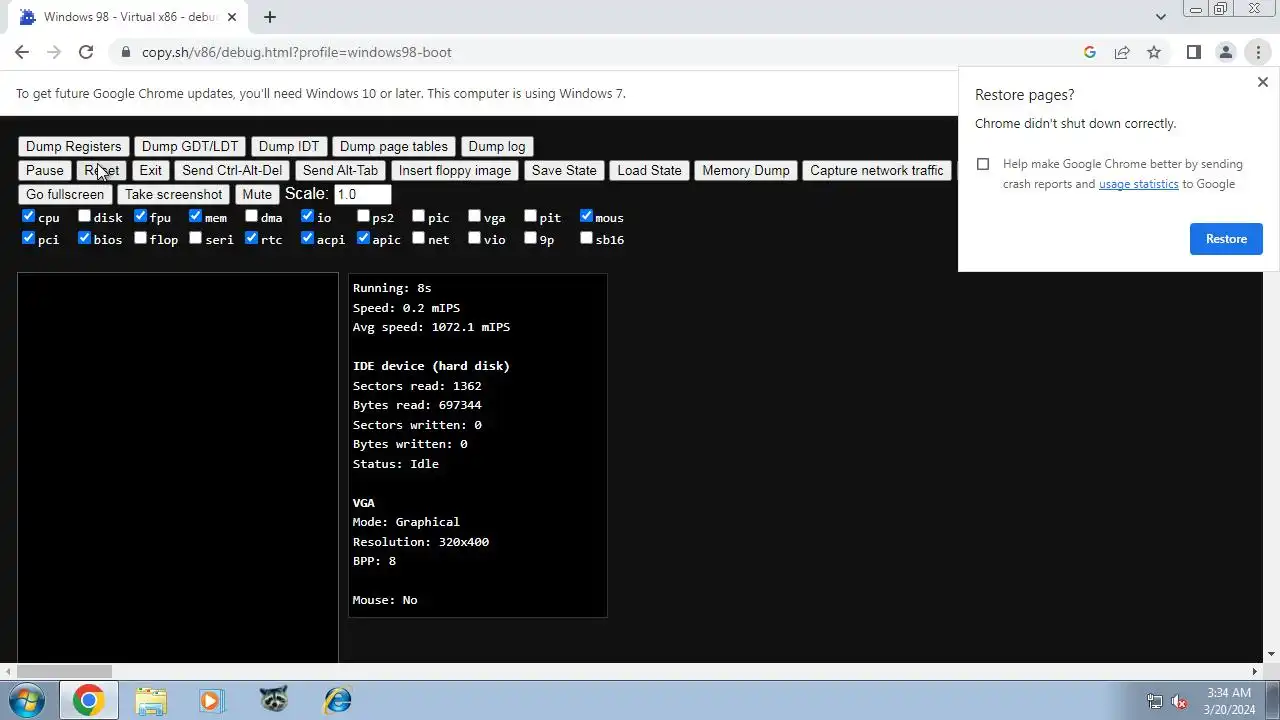Click the Restore button in the popup
The width and height of the screenshot is (1280, 720).
(1226, 239)
